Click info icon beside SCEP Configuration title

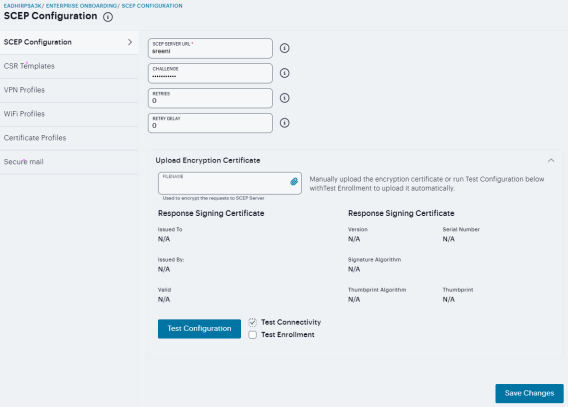click(108, 17)
